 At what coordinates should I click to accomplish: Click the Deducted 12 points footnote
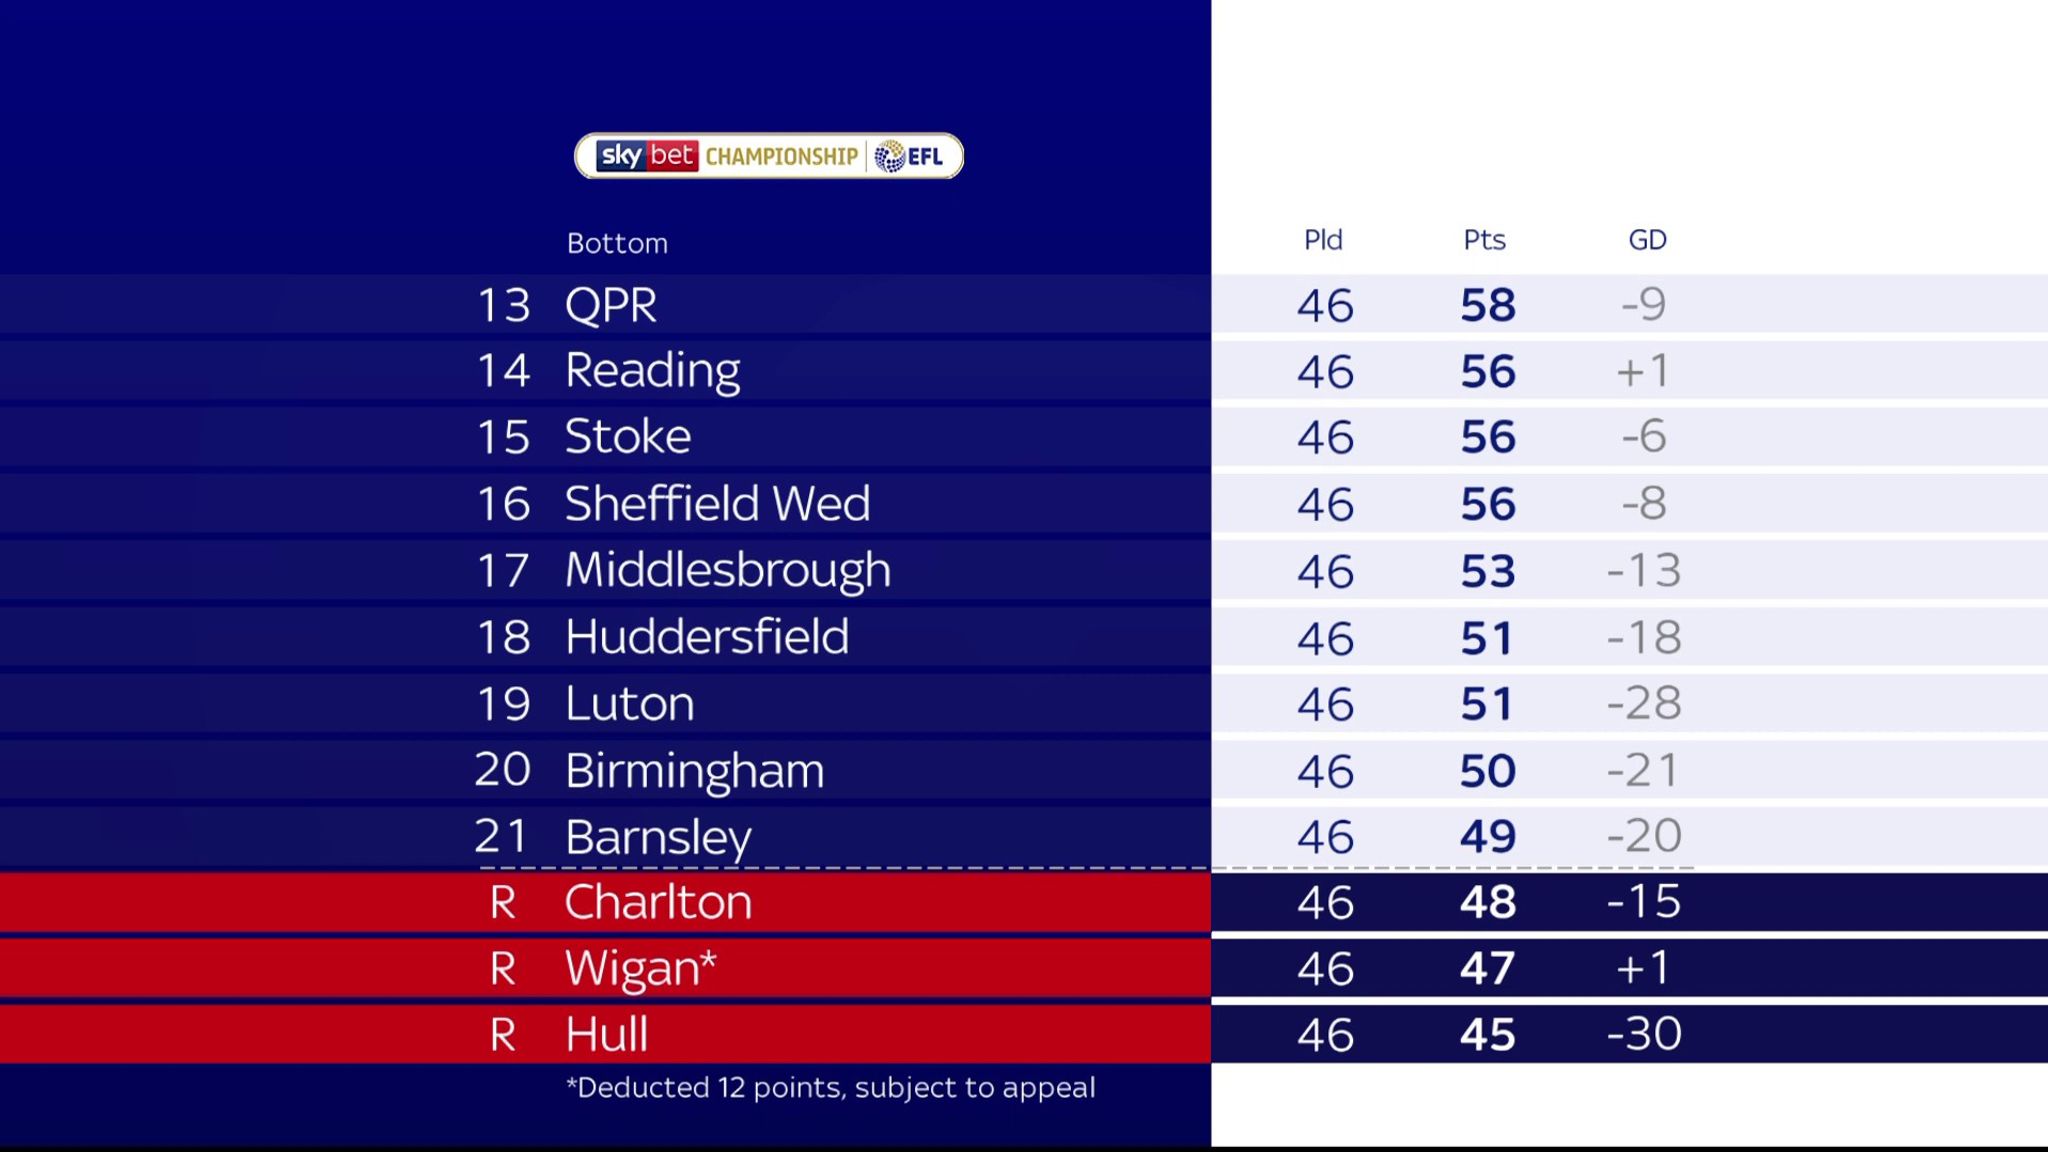coord(831,1088)
